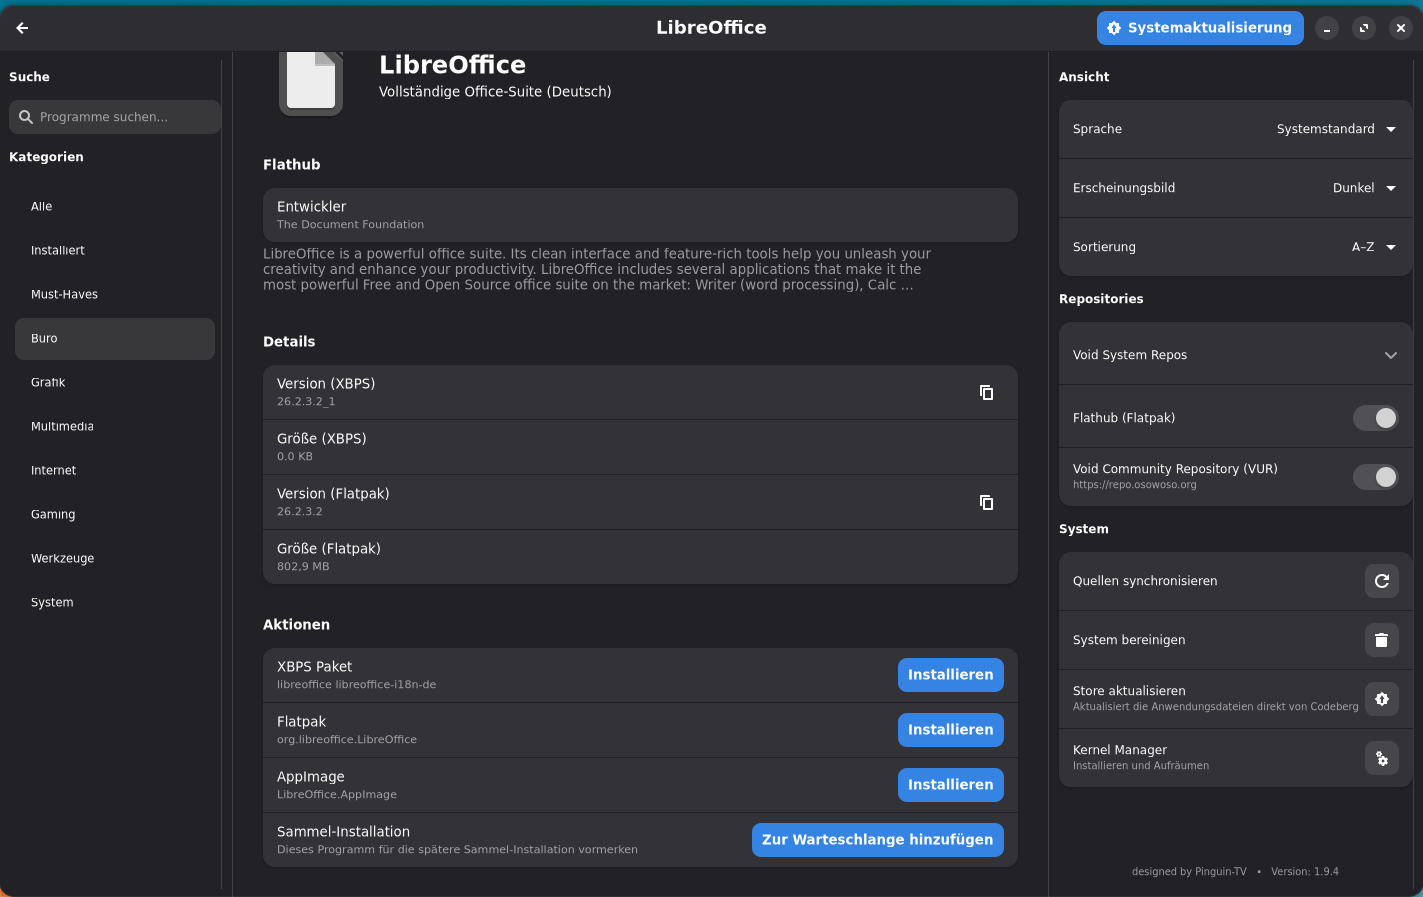The height and width of the screenshot is (897, 1423).
Task: Click the Größe (Flatpak) row
Action: (x=640, y=557)
